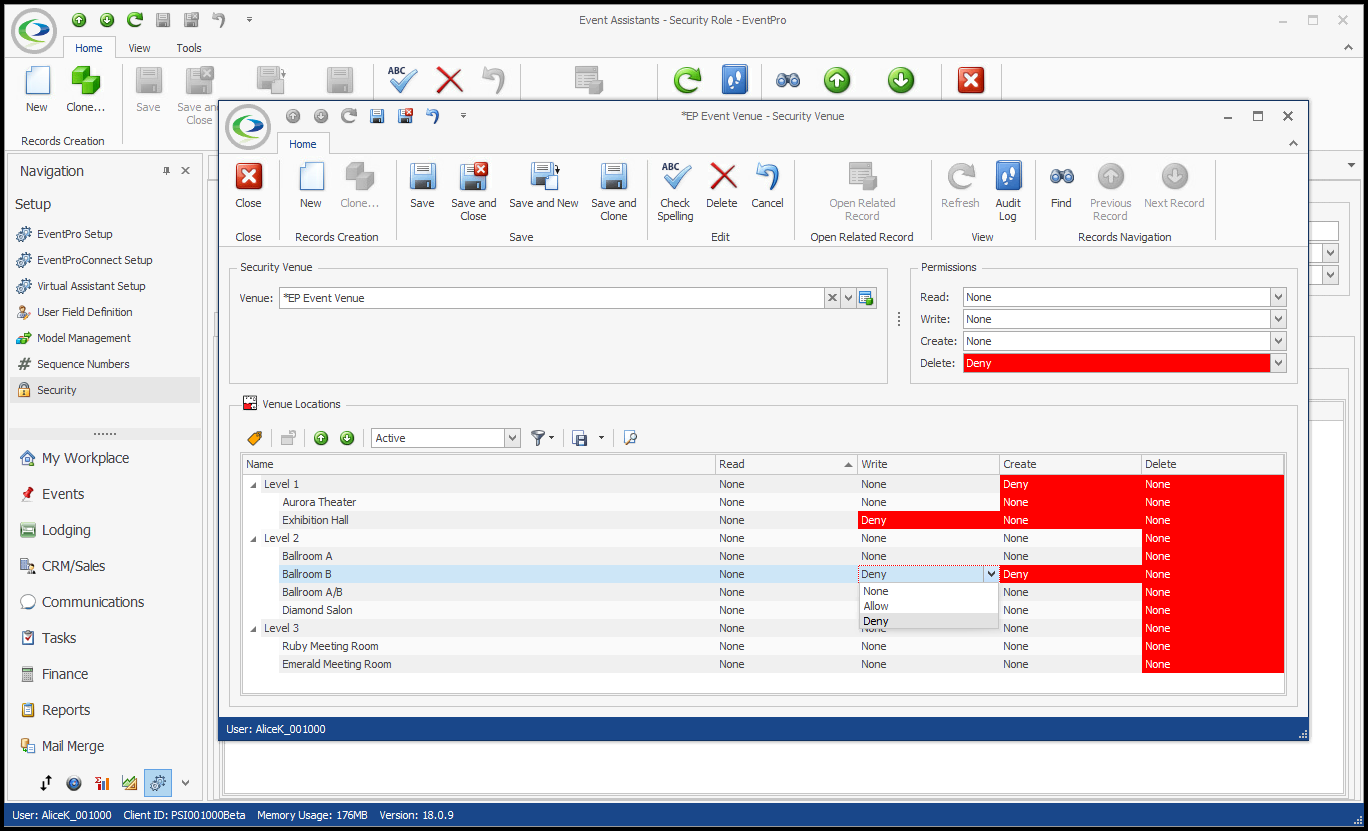This screenshot has height=831, width=1368.
Task: Open EventProConnect Setup in Navigation
Action: (95, 260)
